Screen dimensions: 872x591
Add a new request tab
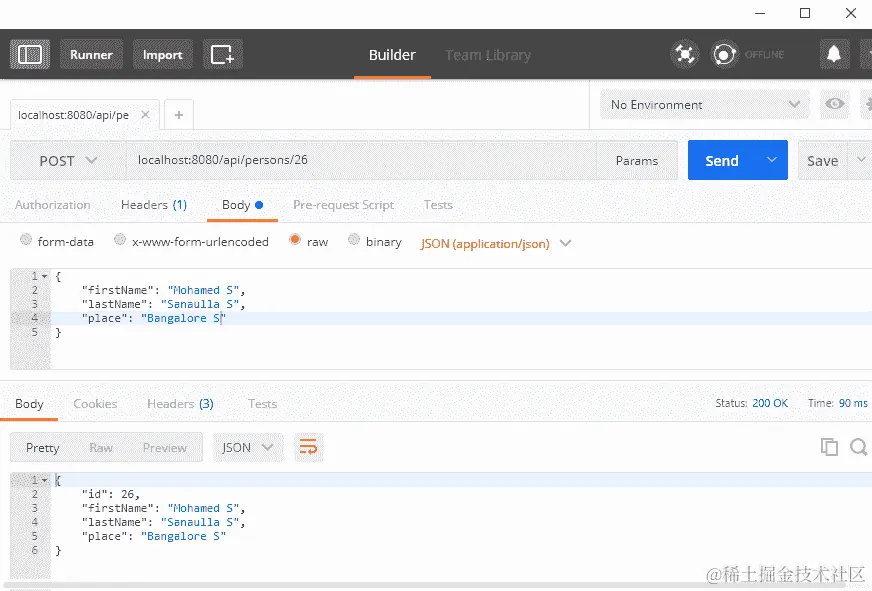coord(179,115)
